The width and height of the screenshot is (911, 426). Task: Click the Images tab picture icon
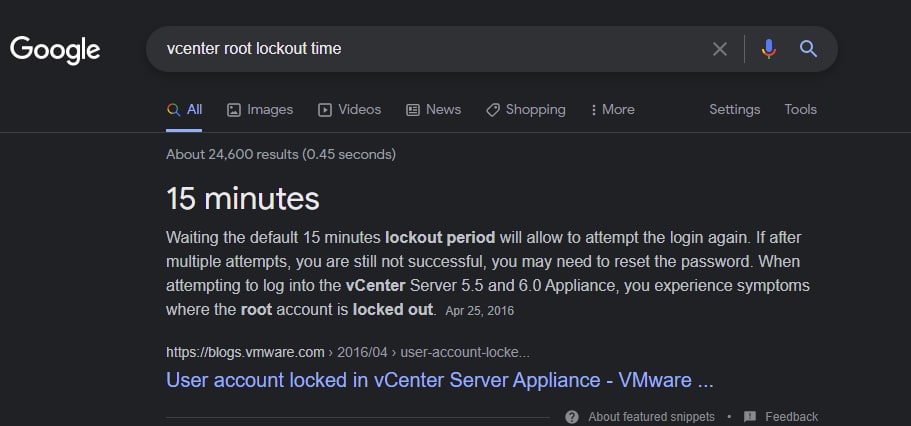click(x=234, y=110)
